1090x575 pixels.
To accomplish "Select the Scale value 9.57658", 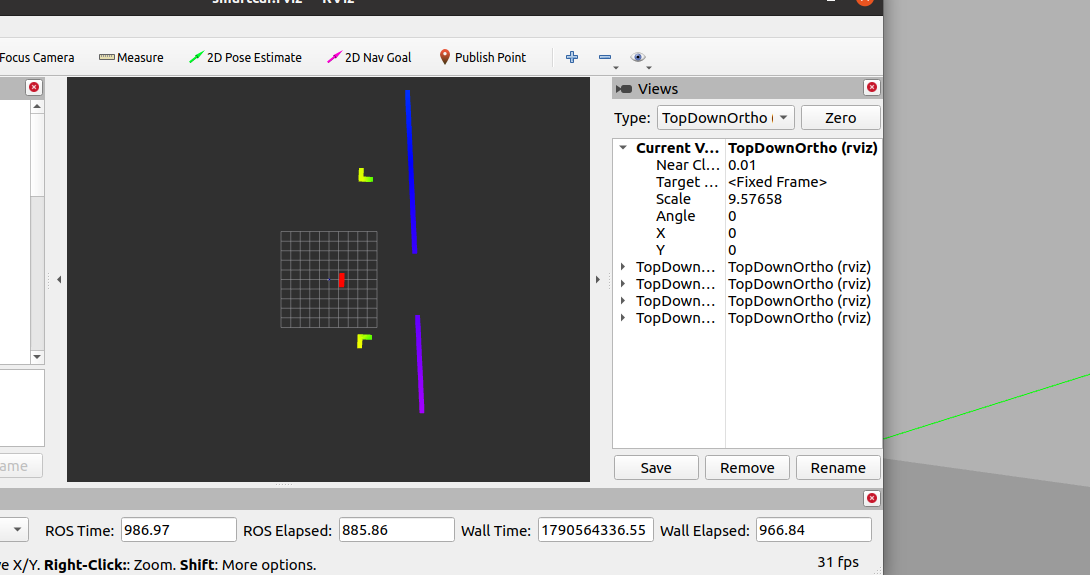I will coord(755,199).
